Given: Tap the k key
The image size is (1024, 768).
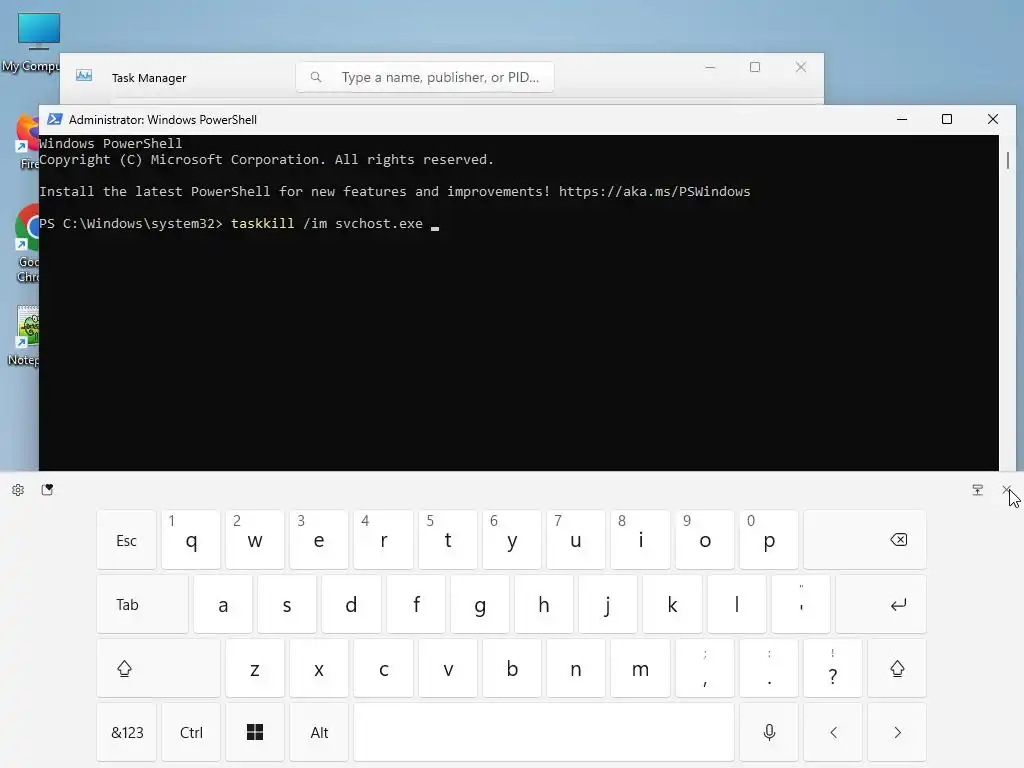Looking at the screenshot, I should pyautogui.click(x=672, y=604).
